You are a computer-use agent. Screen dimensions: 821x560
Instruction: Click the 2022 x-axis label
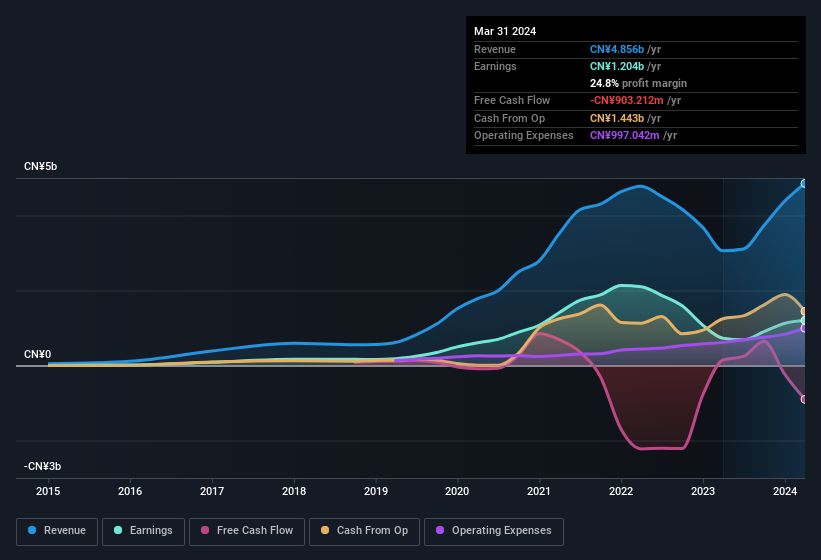621,491
